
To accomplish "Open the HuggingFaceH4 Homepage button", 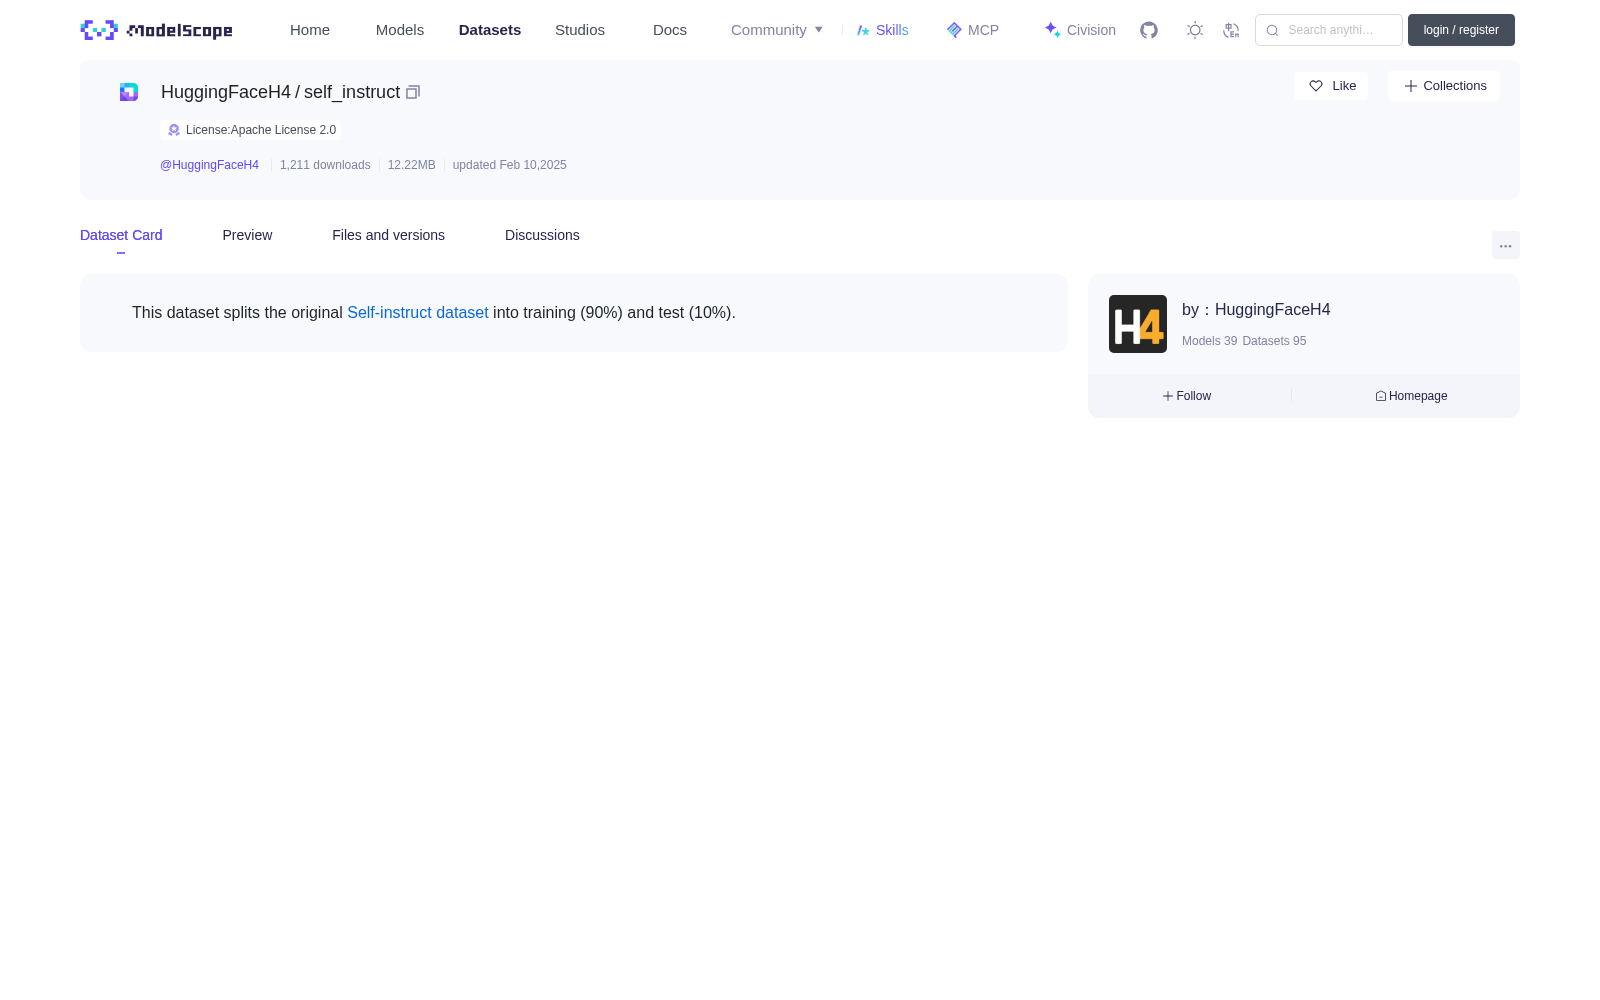I will (1411, 396).
